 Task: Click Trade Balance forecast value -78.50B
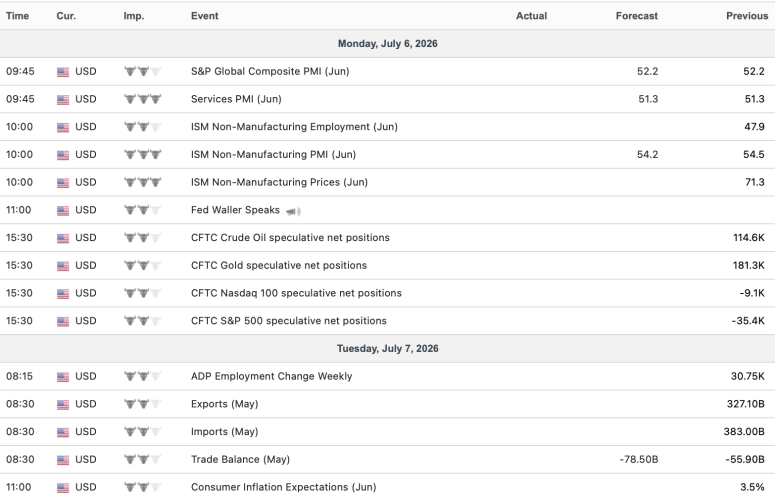tap(639, 459)
